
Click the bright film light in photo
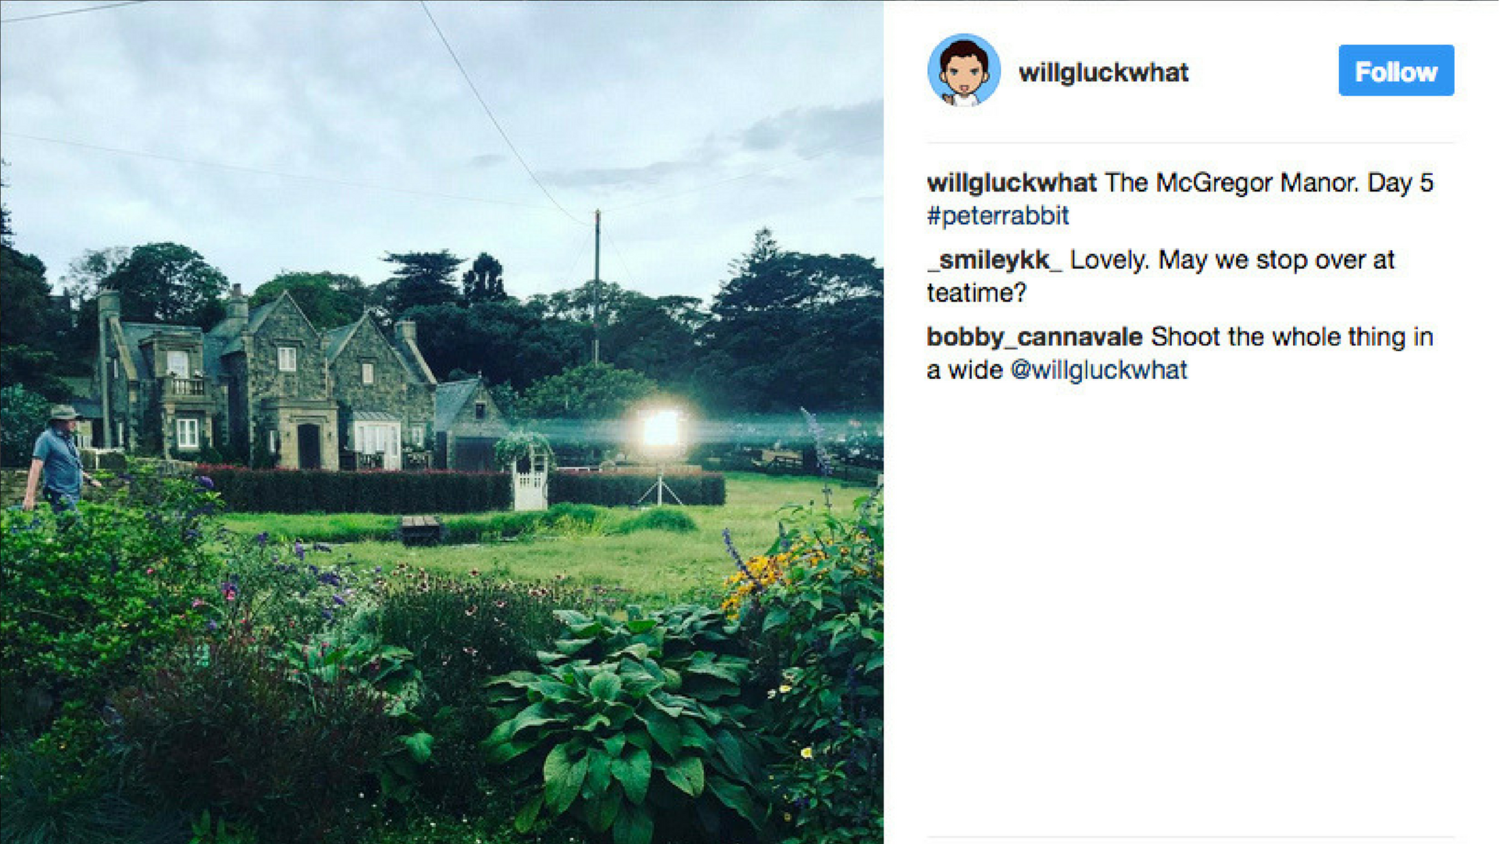click(660, 429)
